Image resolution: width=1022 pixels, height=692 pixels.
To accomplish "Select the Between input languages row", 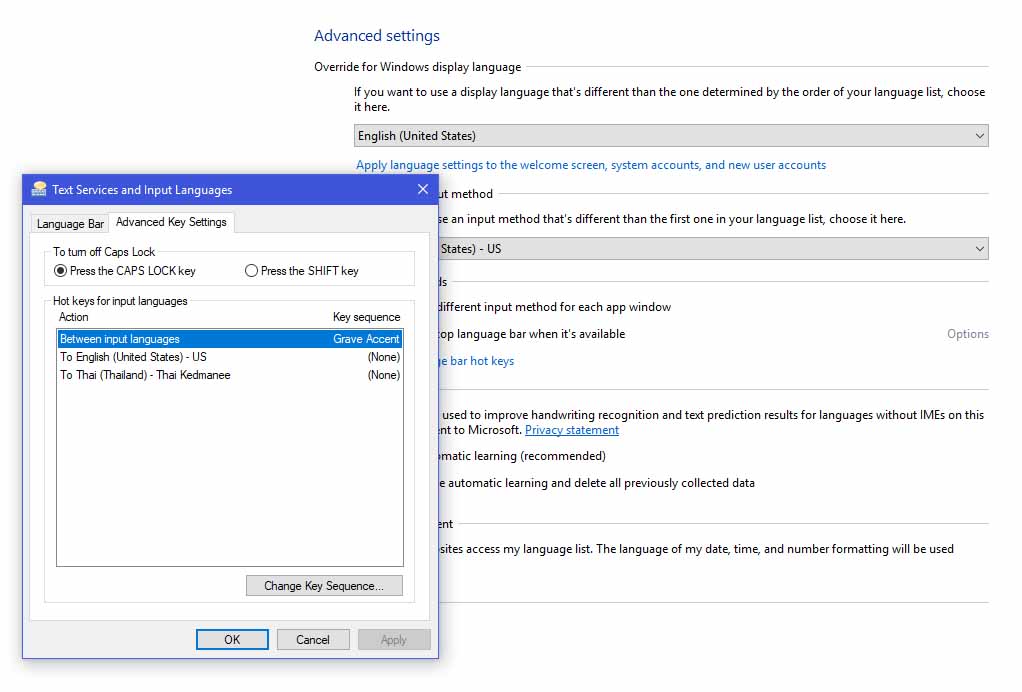I will coord(229,339).
